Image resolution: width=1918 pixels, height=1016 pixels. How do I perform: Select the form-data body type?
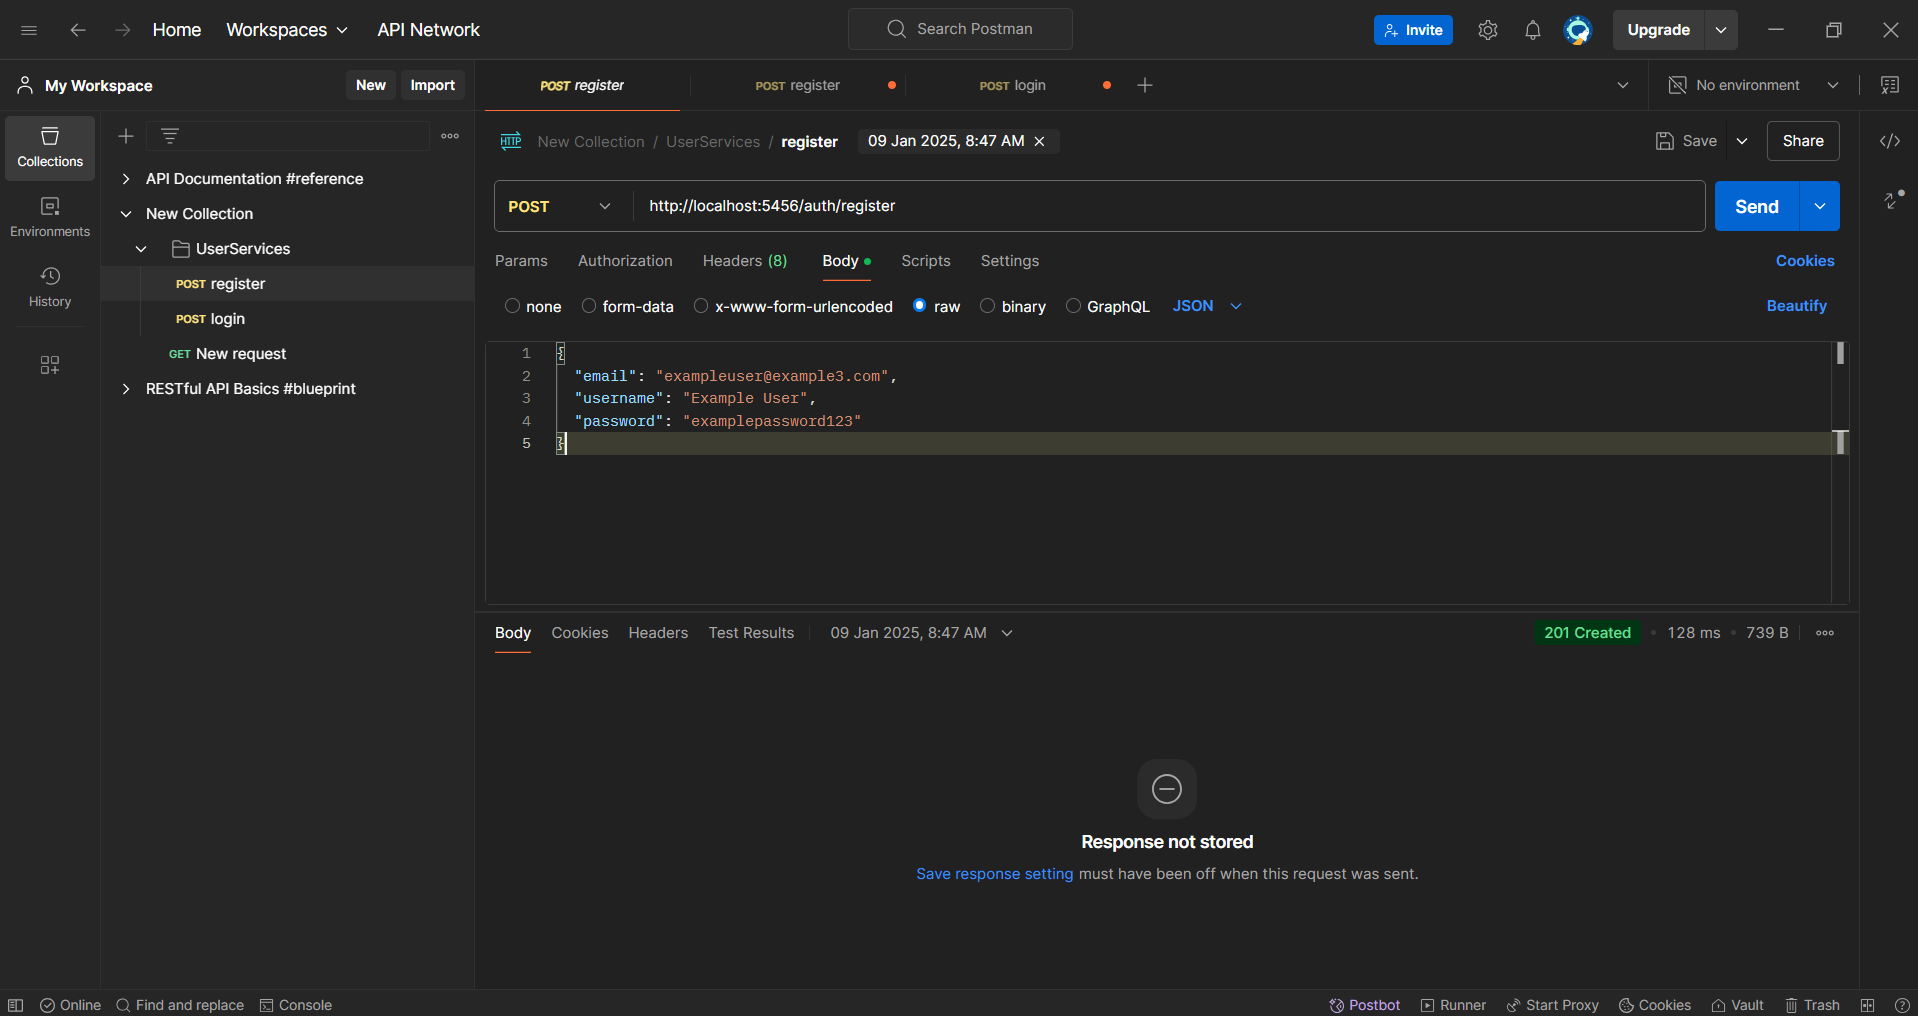(x=589, y=306)
